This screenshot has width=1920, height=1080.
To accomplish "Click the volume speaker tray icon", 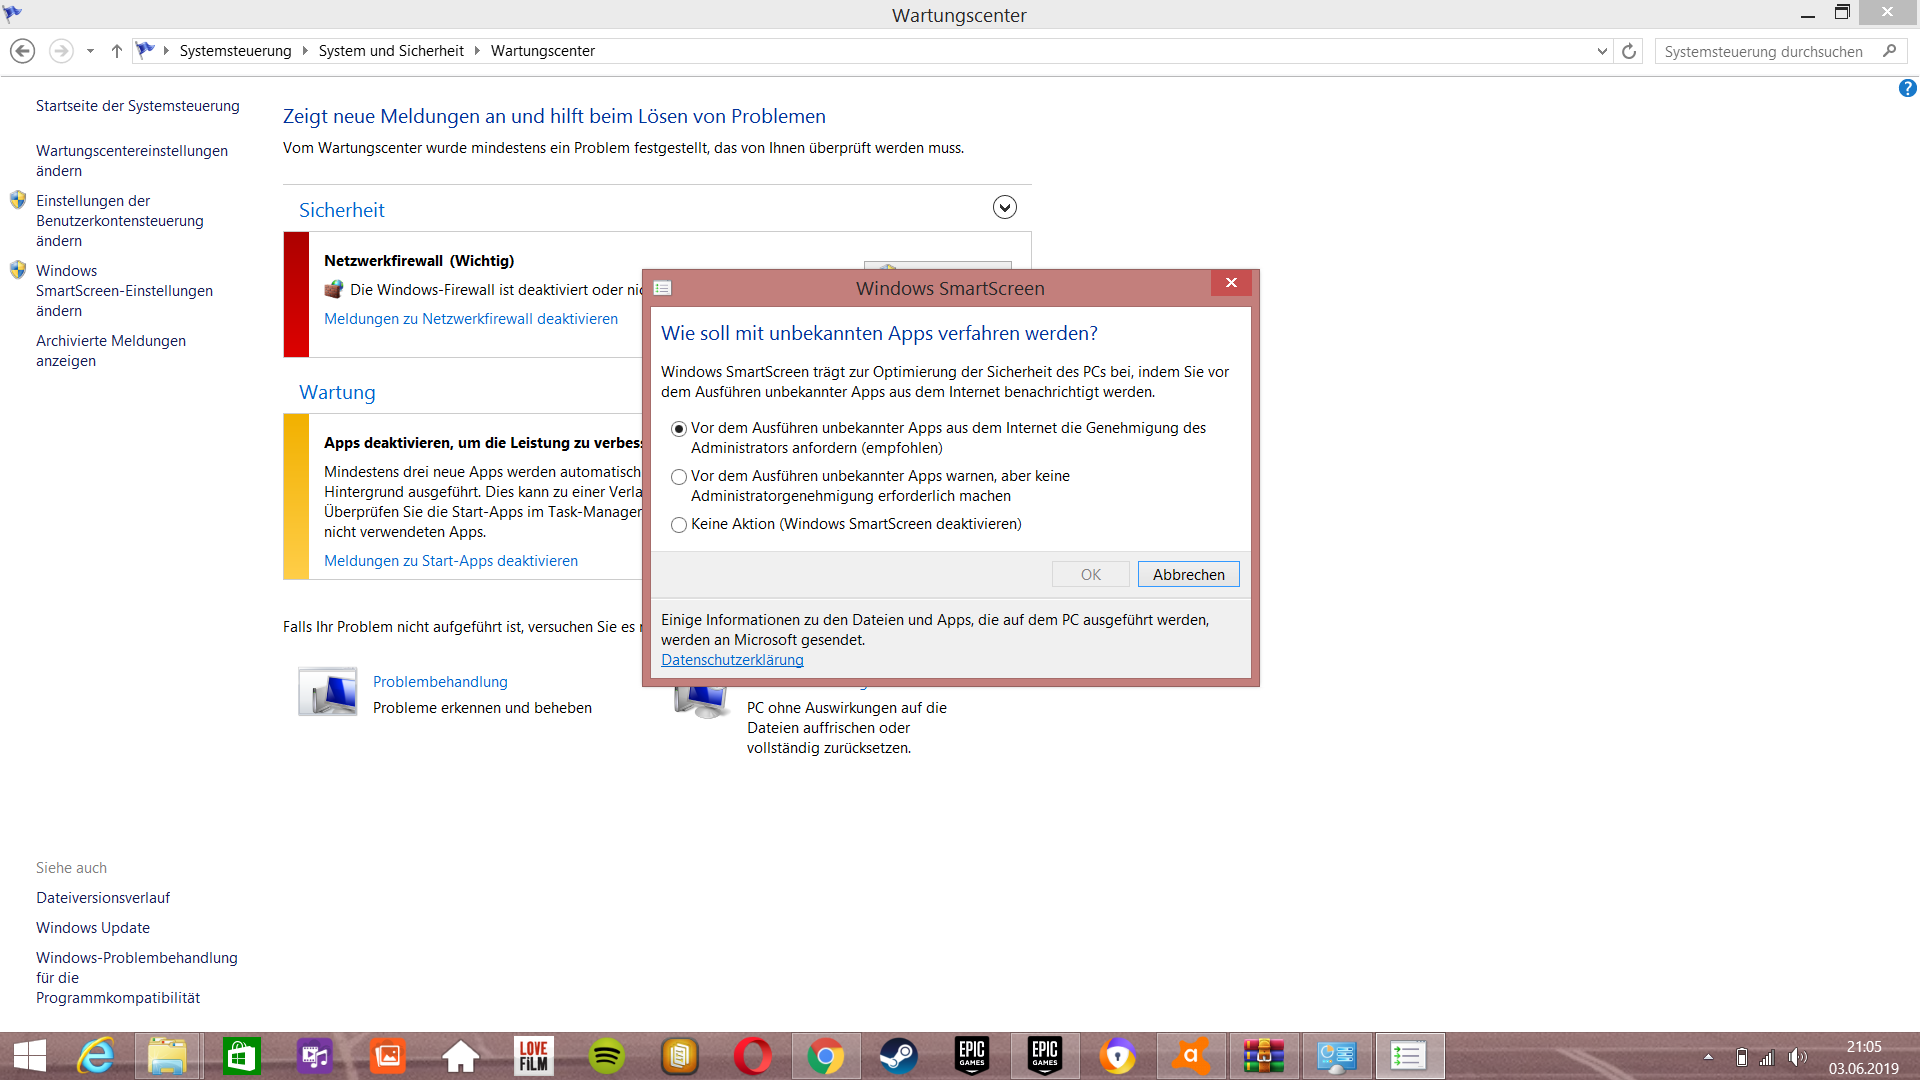I will [1797, 1057].
